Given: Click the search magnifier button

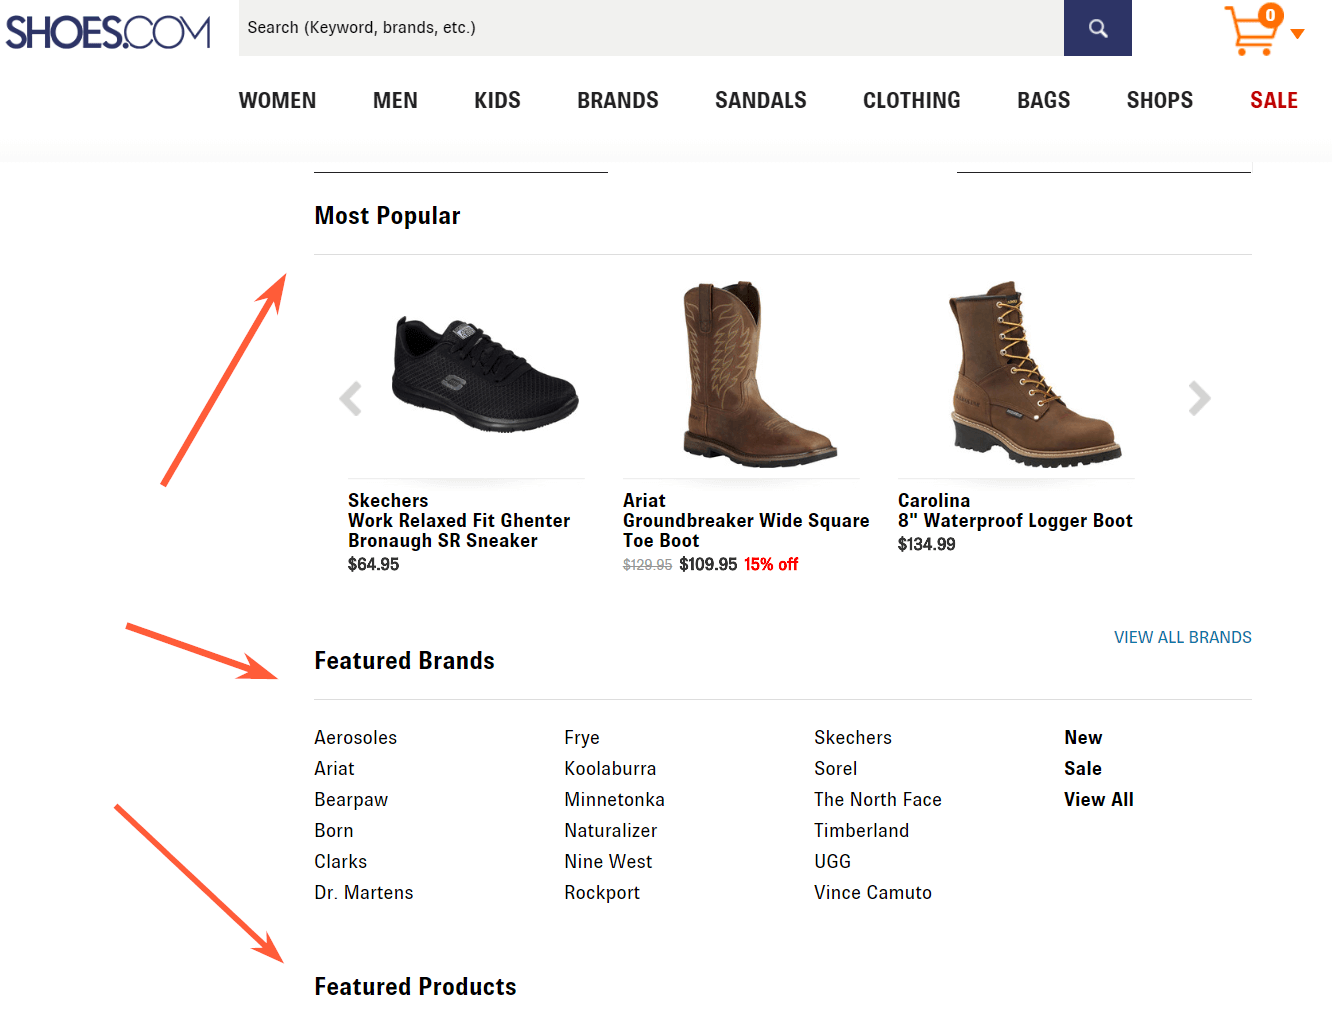Looking at the screenshot, I should click(1098, 28).
